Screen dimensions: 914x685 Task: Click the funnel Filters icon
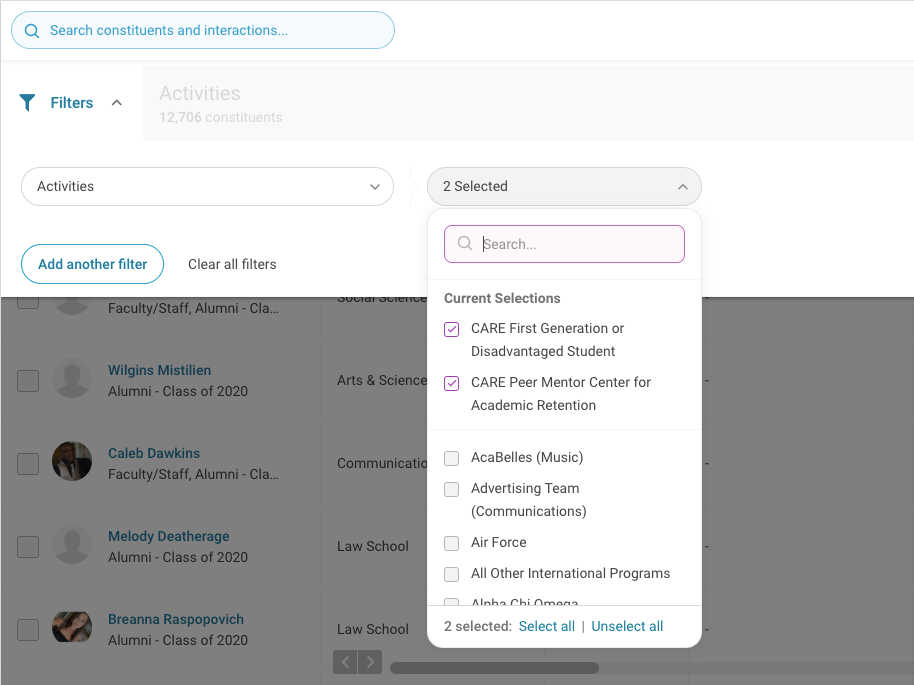pyautogui.click(x=28, y=102)
